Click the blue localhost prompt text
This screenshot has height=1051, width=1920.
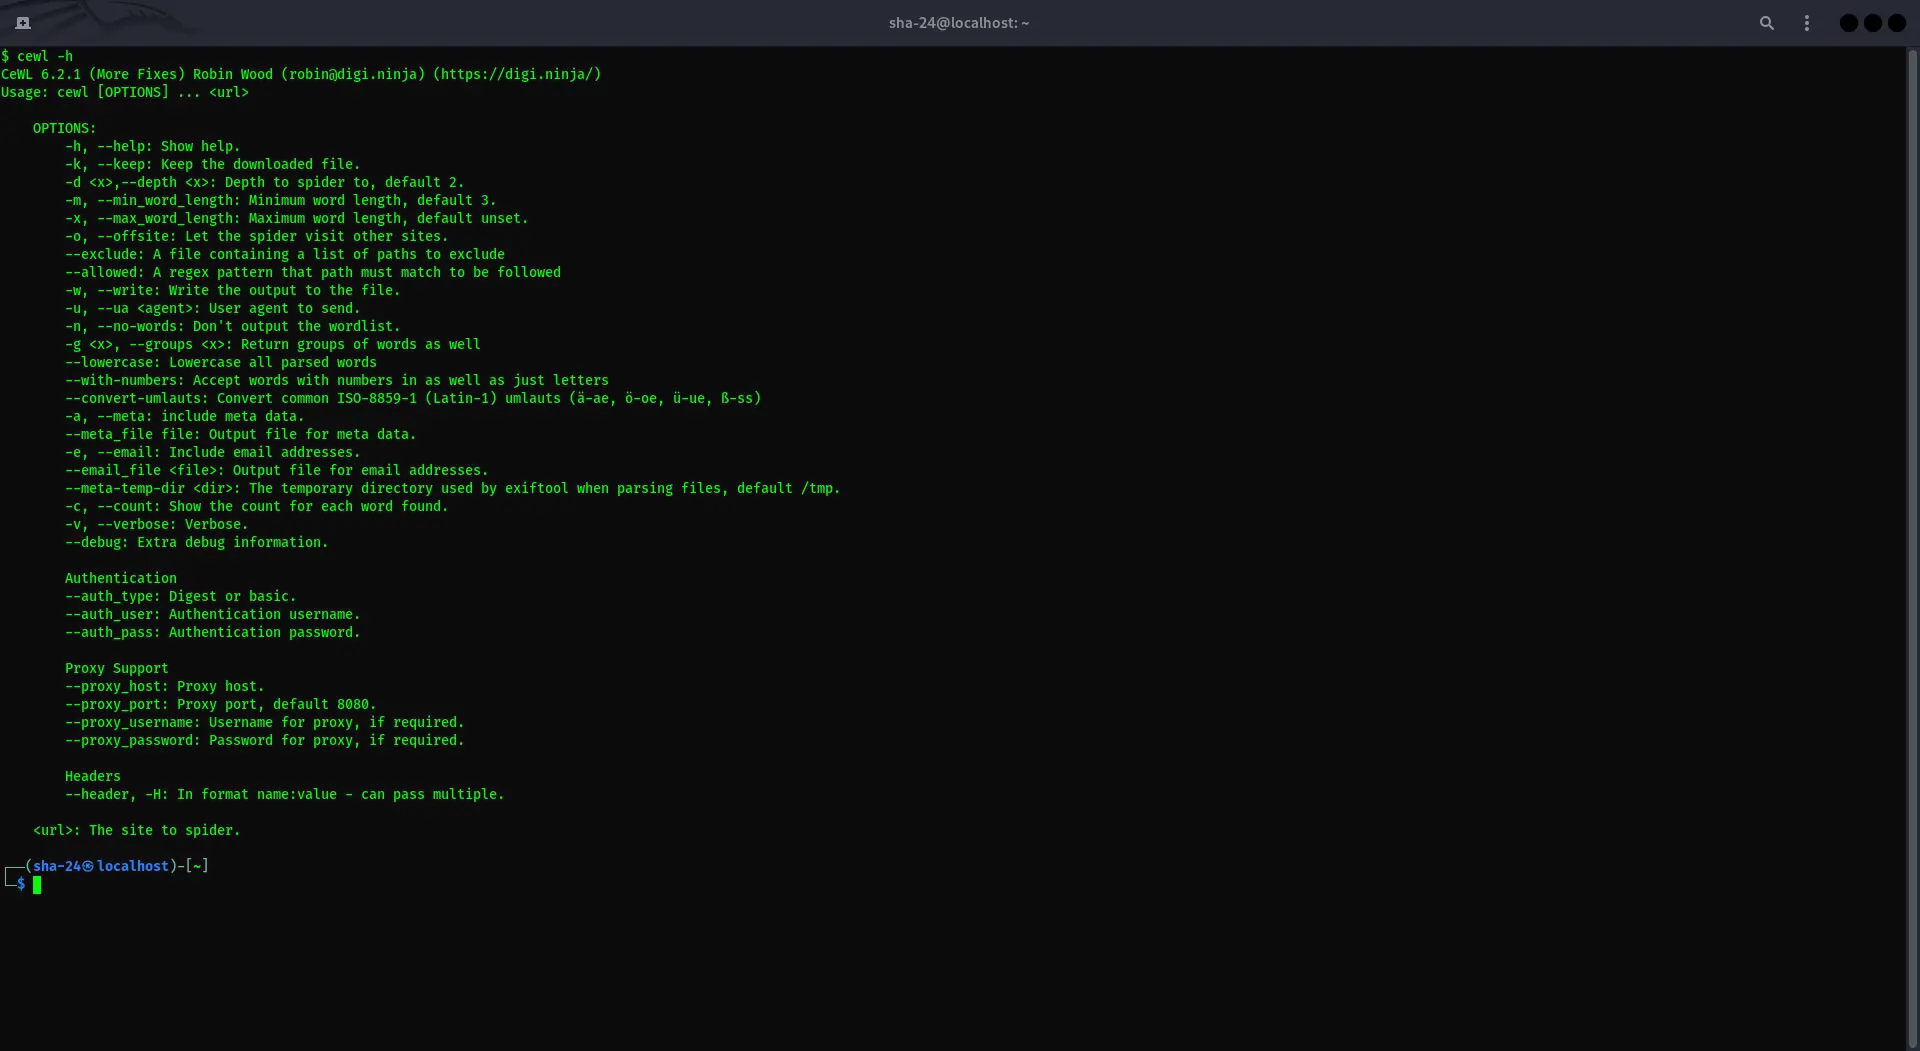point(132,866)
